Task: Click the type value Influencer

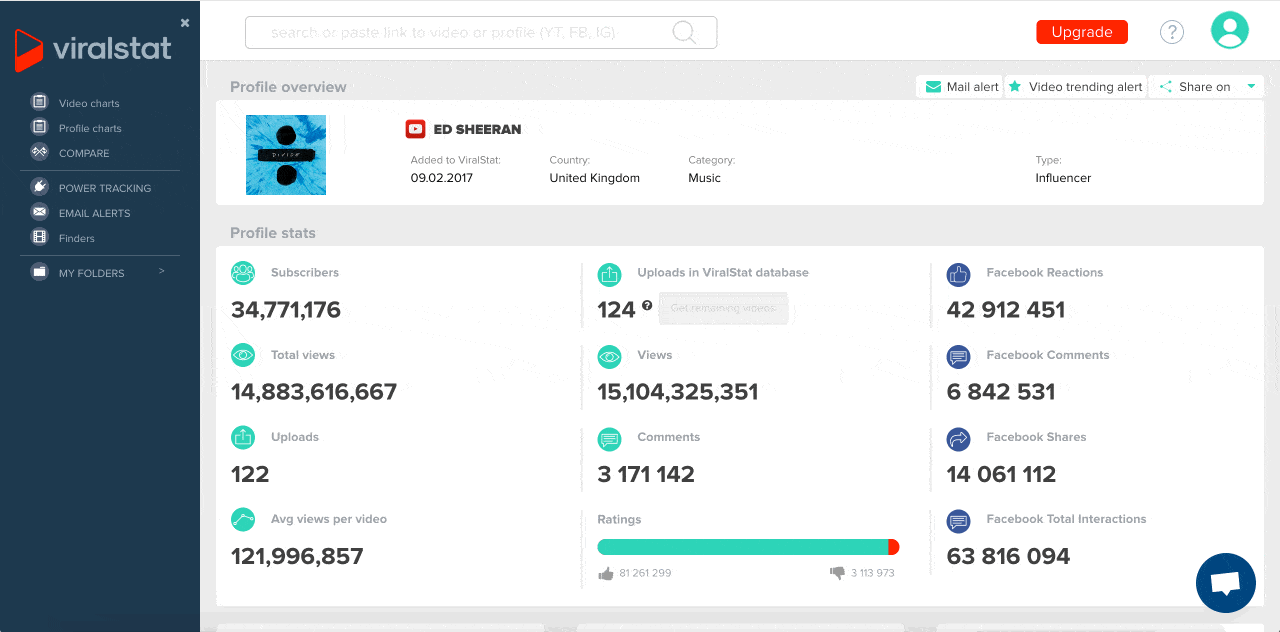Action: pos(1063,178)
